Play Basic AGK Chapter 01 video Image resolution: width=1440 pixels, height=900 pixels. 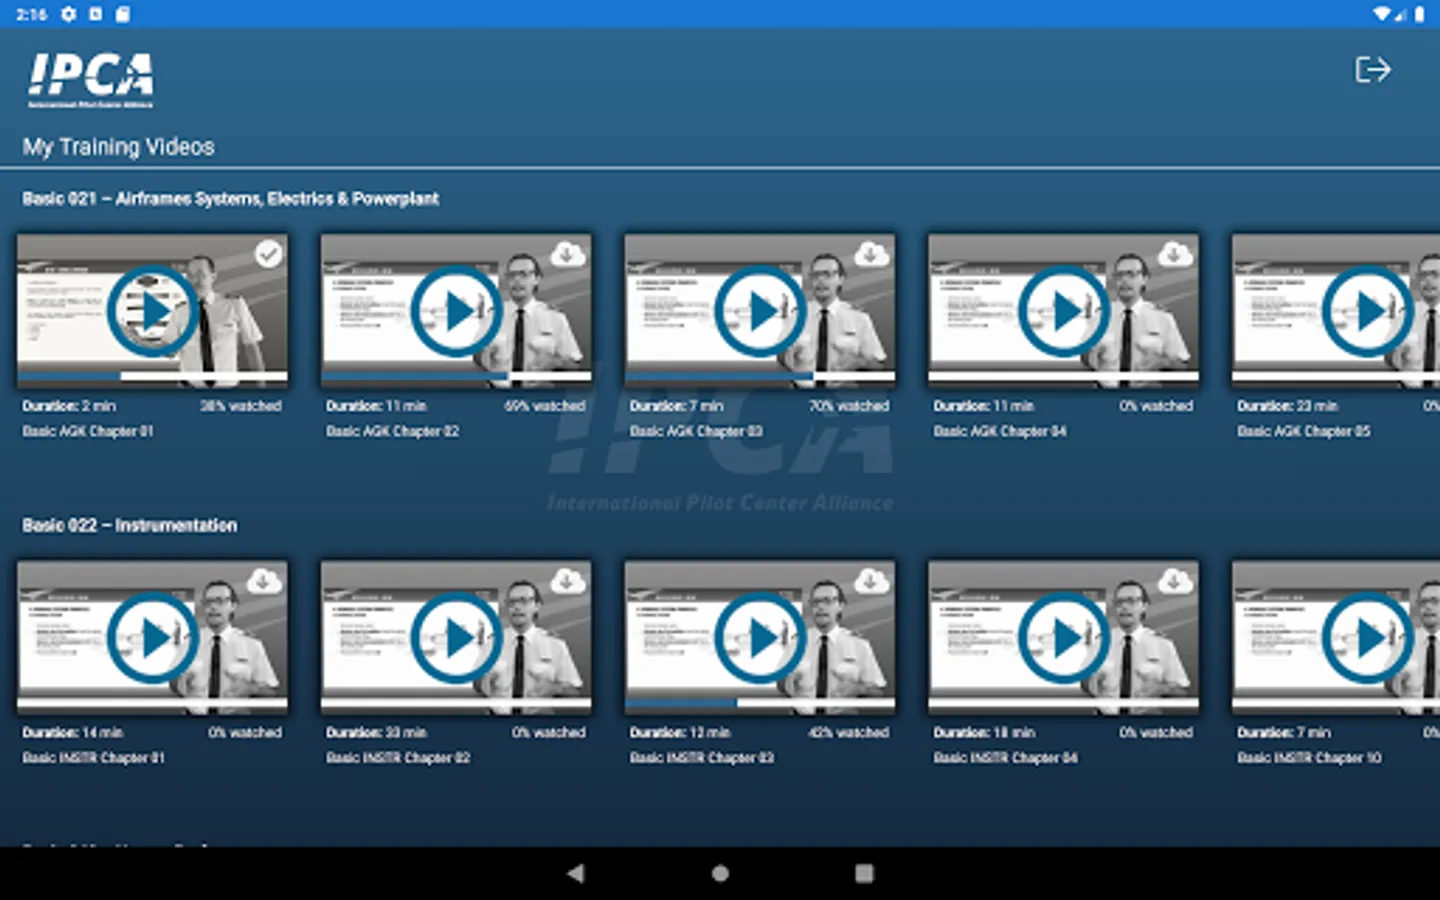pyautogui.click(x=152, y=311)
